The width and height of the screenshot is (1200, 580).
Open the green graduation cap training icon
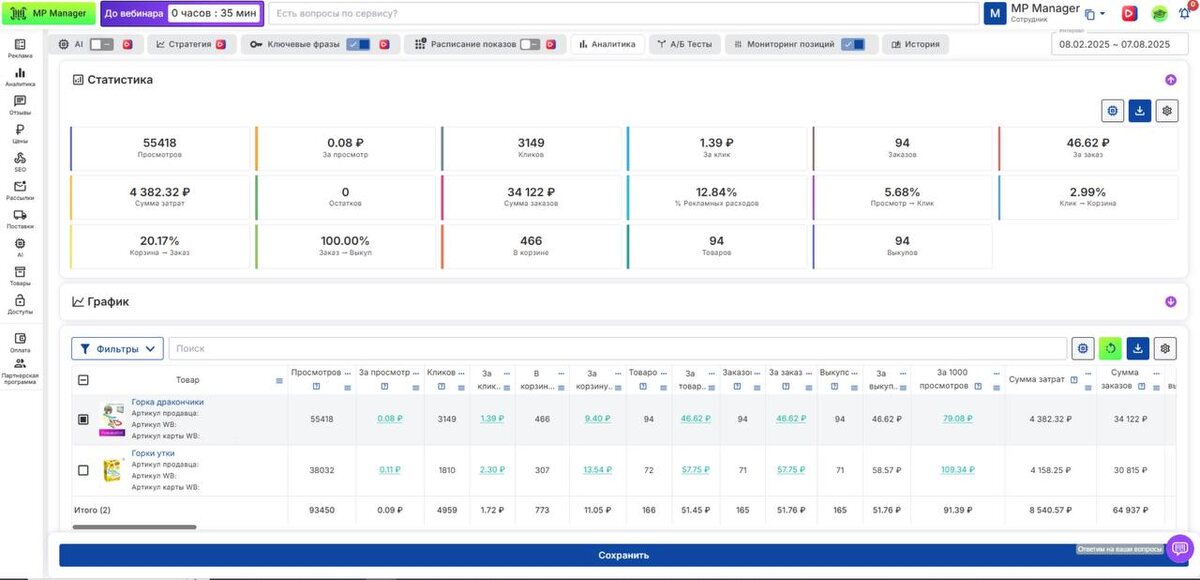[1159, 14]
